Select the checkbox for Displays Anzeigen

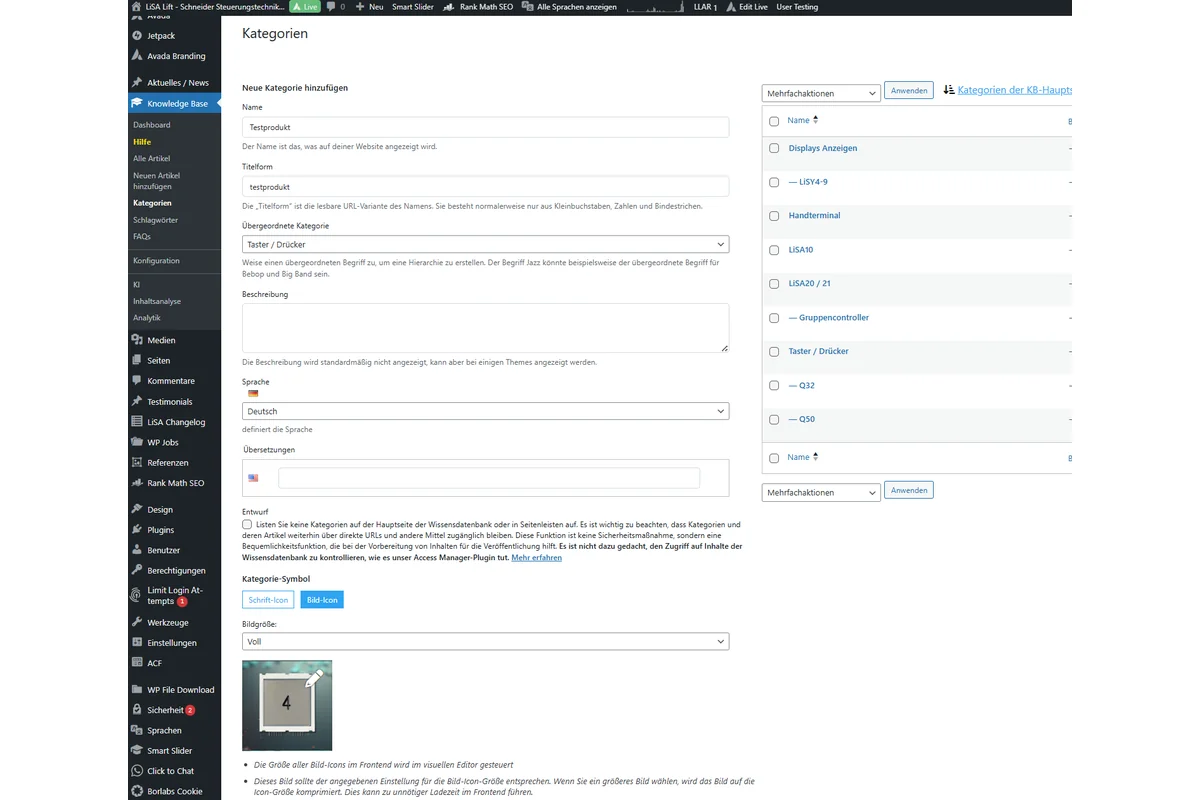click(x=774, y=148)
